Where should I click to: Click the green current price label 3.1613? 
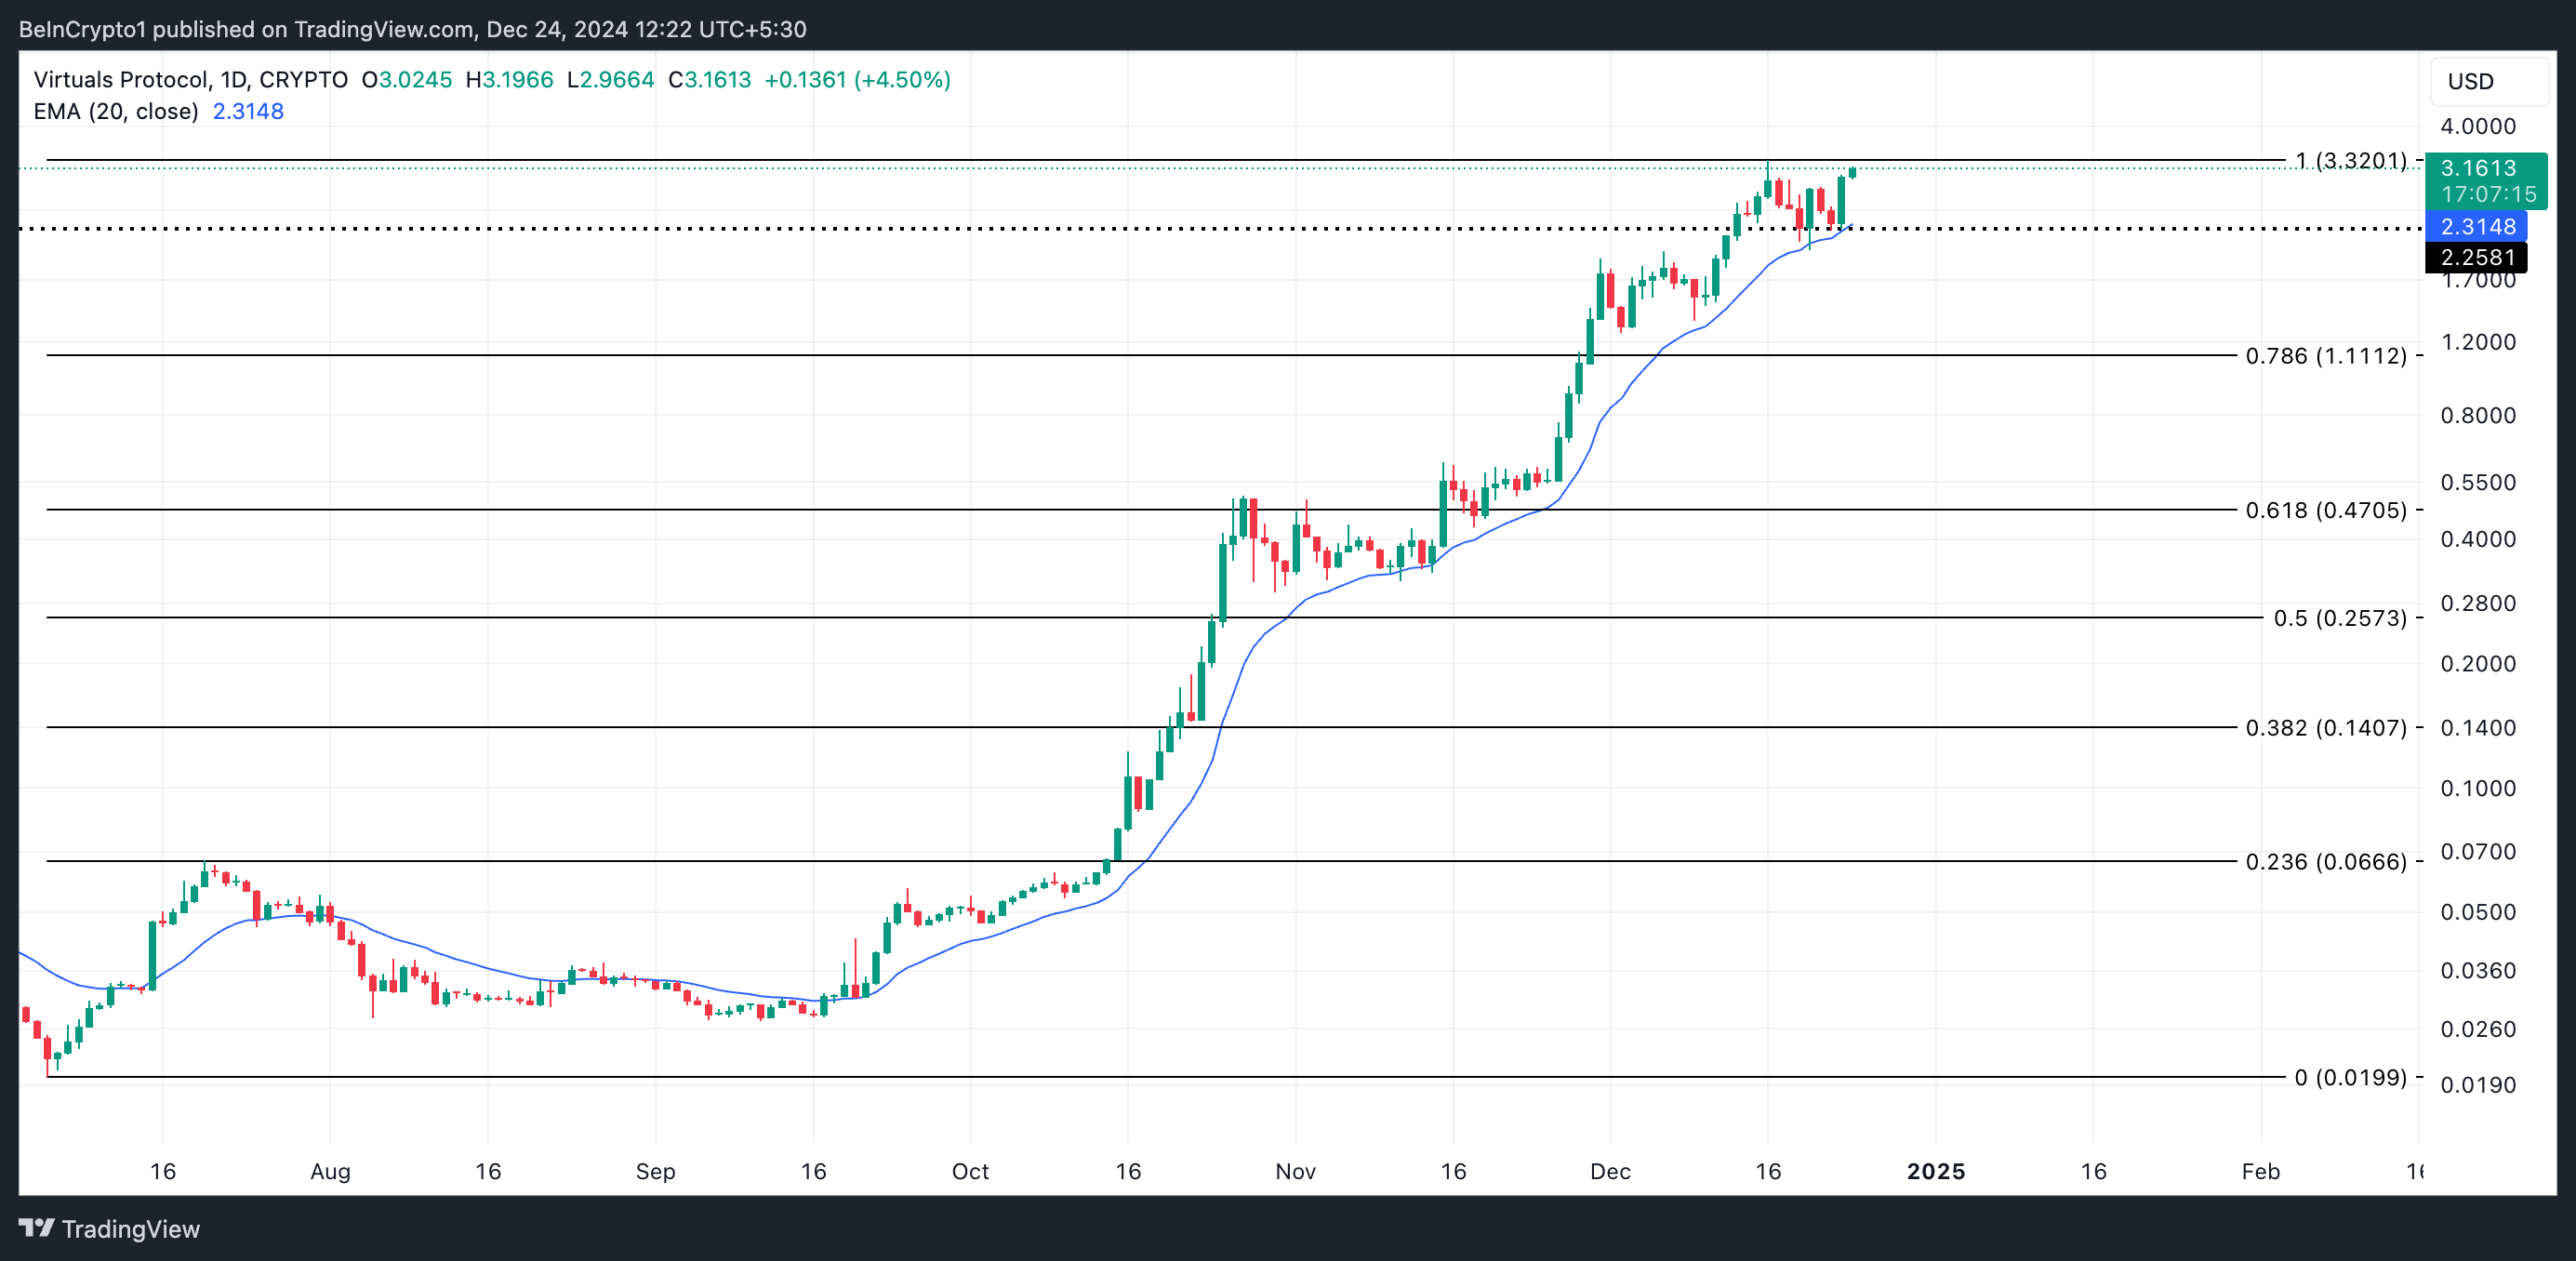(x=2478, y=168)
